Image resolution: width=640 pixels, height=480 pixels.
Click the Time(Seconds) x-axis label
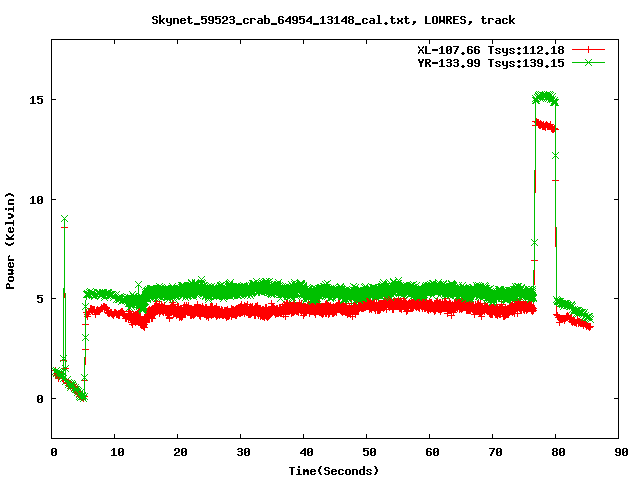tap(334, 471)
